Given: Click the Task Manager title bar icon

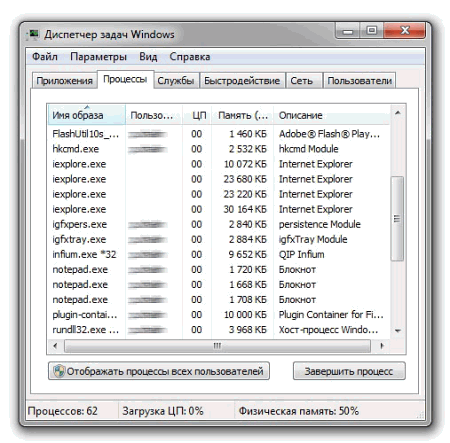Looking at the screenshot, I should click(33, 34).
